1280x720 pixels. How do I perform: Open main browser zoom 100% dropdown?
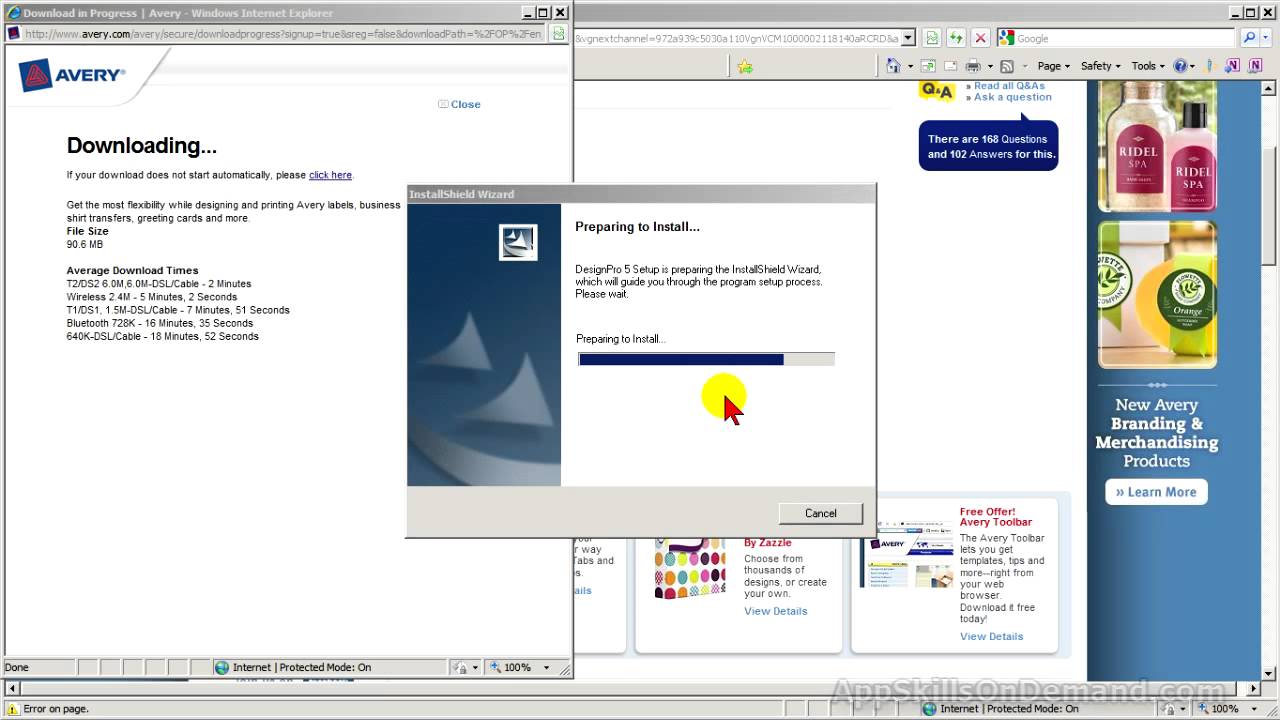click(x=1253, y=709)
